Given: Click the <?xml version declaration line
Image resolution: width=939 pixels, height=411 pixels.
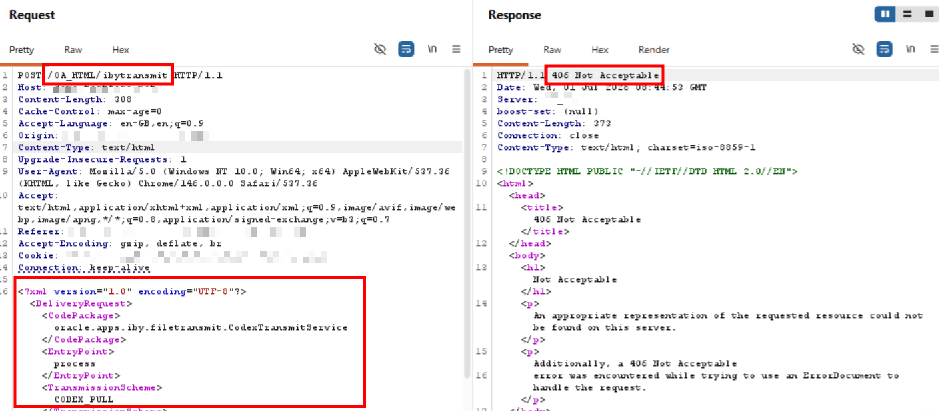Looking at the screenshot, I should [x=132, y=291].
